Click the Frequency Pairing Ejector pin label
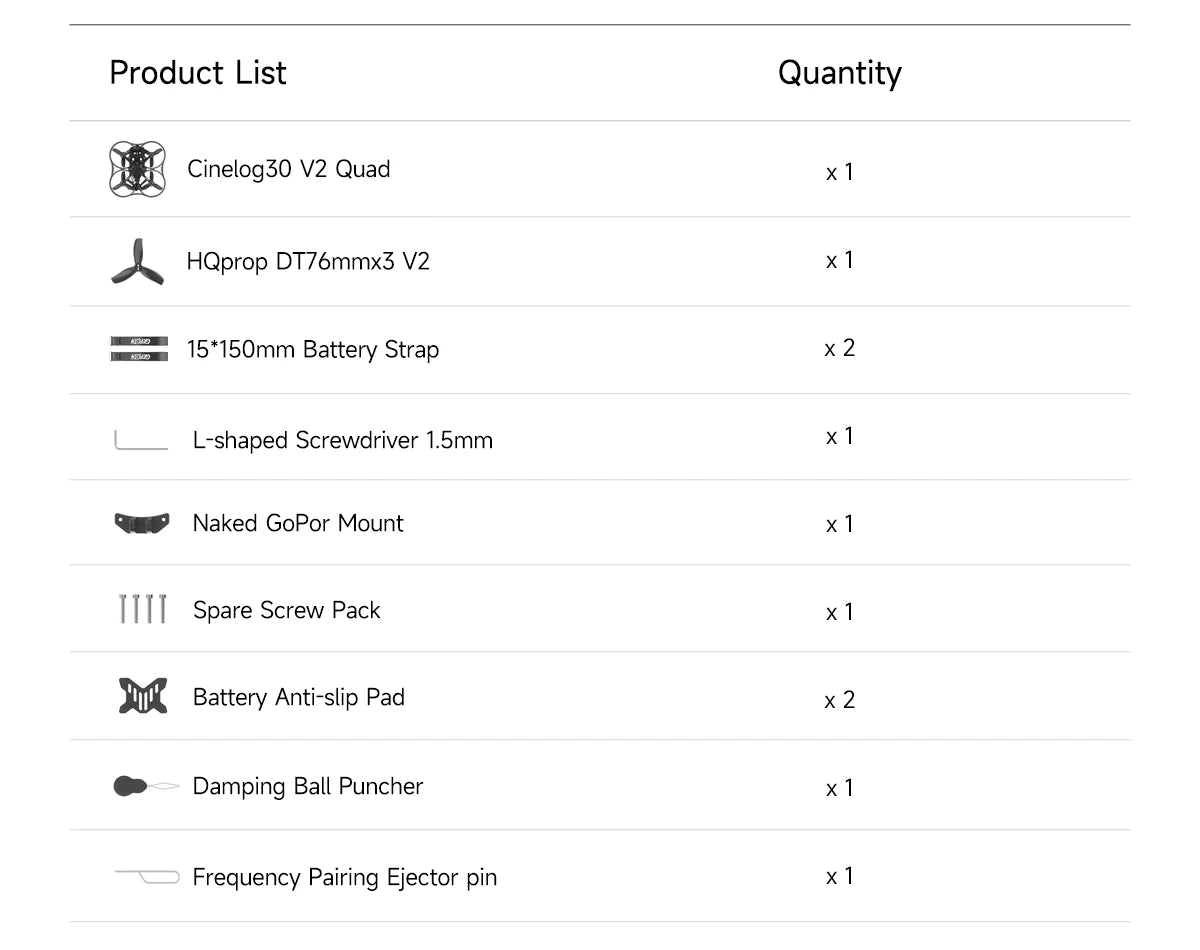Screen dimensions: 1200x950 [x=344, y=878]
